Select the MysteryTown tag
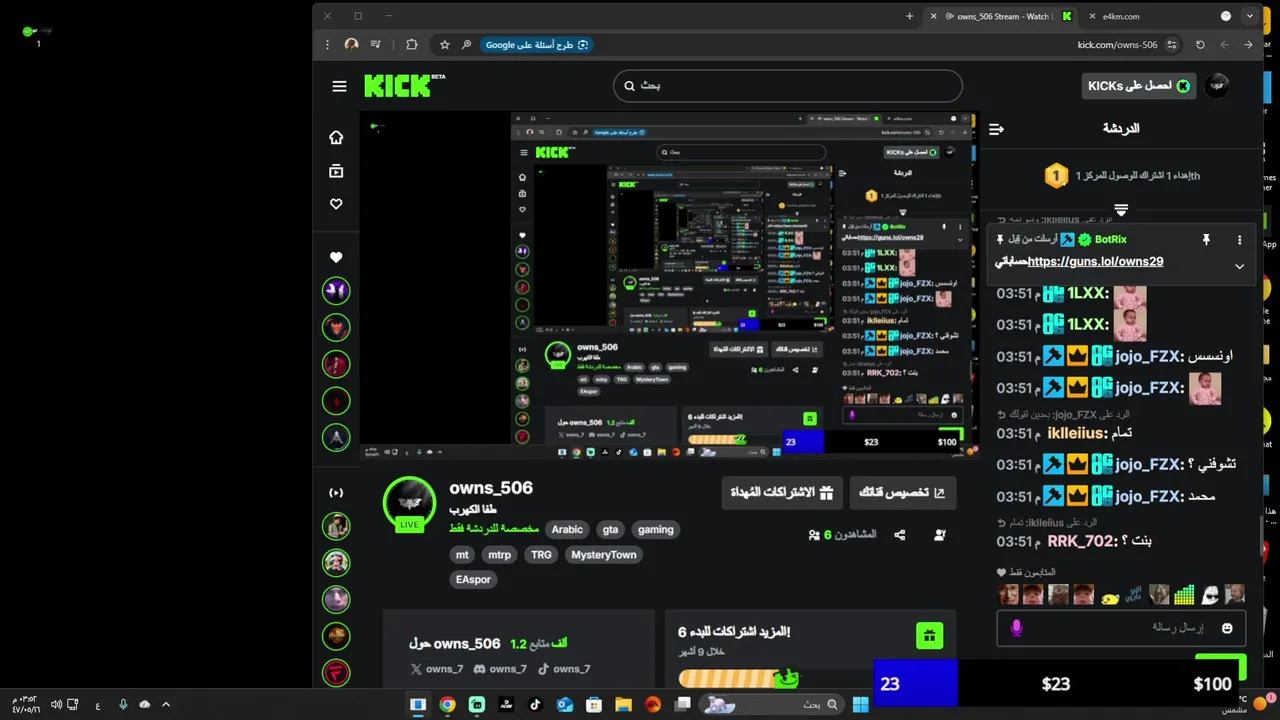The height and width of the screenshot is (720, 1280). [604, 555]
